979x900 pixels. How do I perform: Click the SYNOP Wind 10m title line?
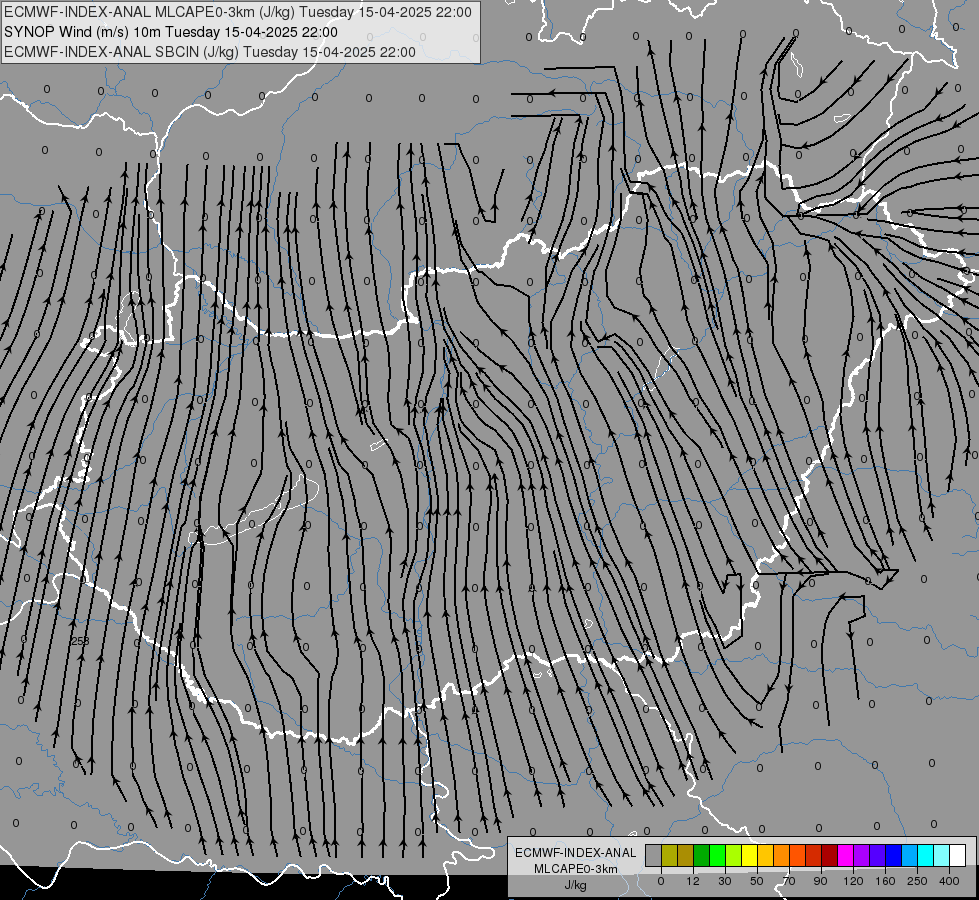coord(171,32)
